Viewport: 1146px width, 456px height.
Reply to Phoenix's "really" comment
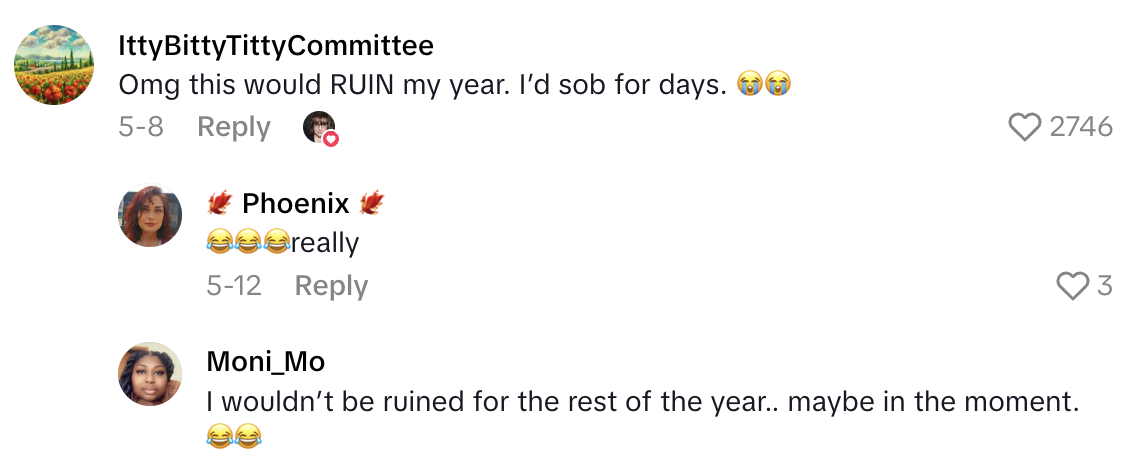[x=331, y=286]
